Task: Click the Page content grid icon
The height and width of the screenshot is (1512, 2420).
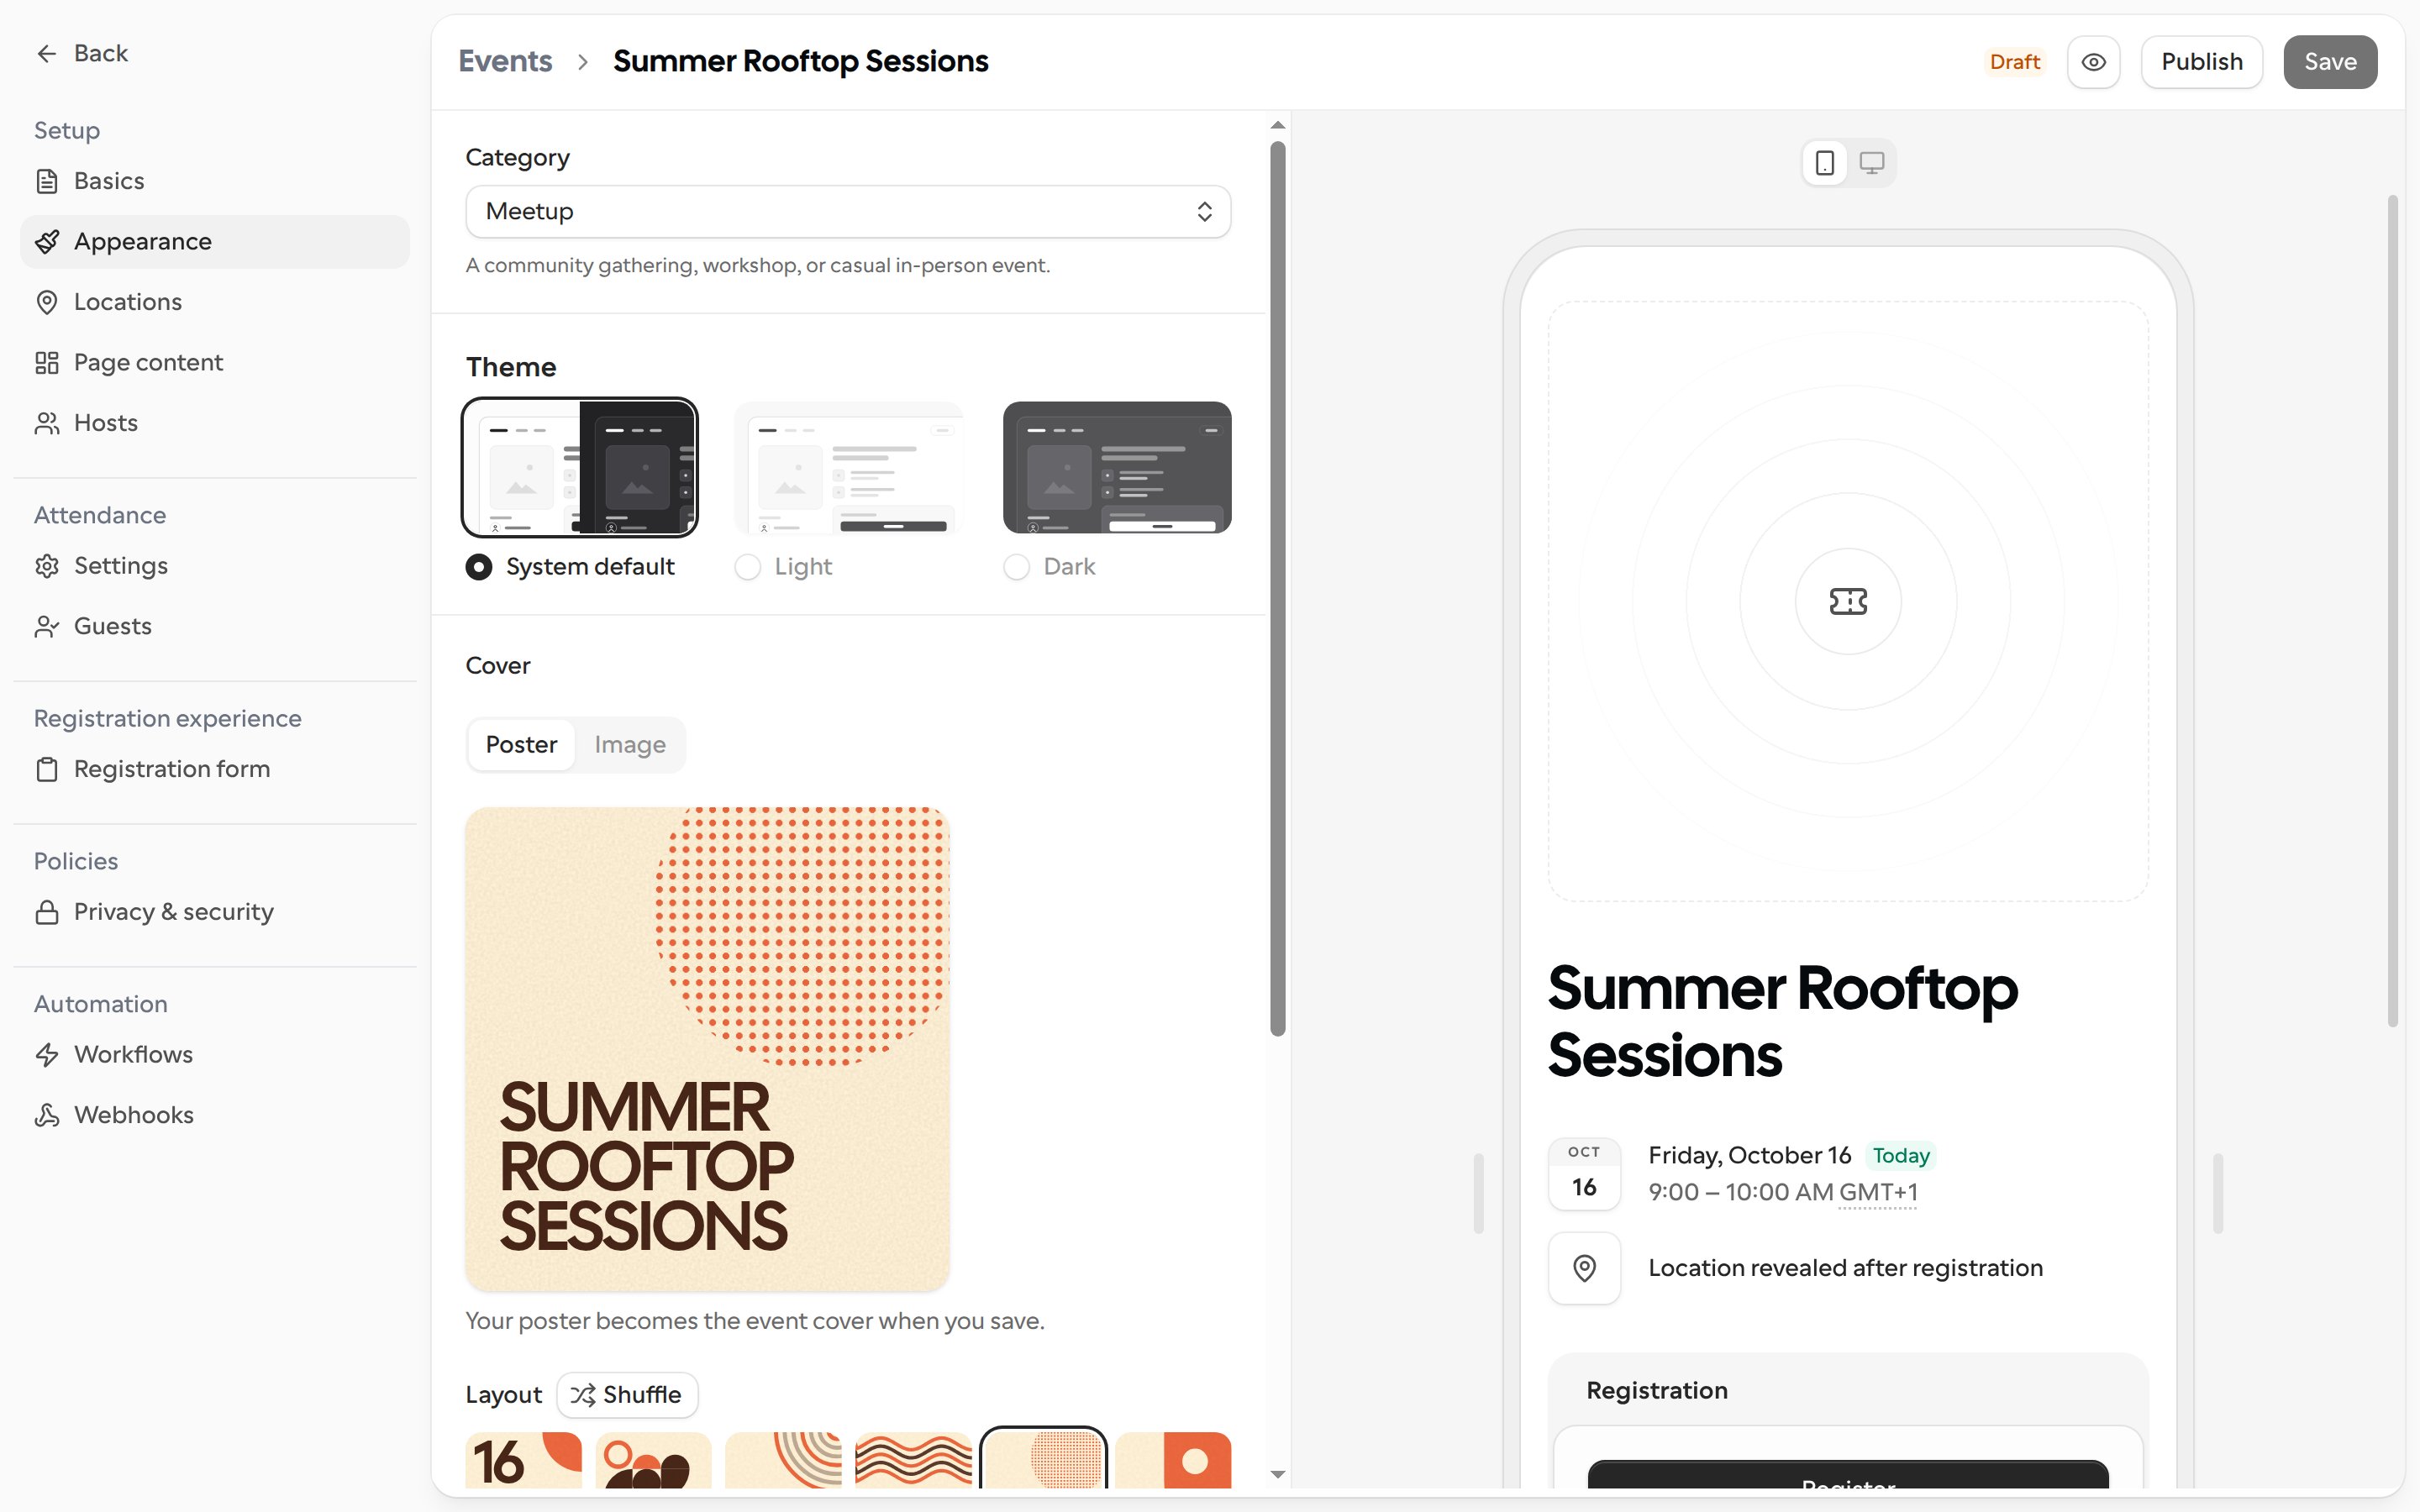Action: point(46,363)
